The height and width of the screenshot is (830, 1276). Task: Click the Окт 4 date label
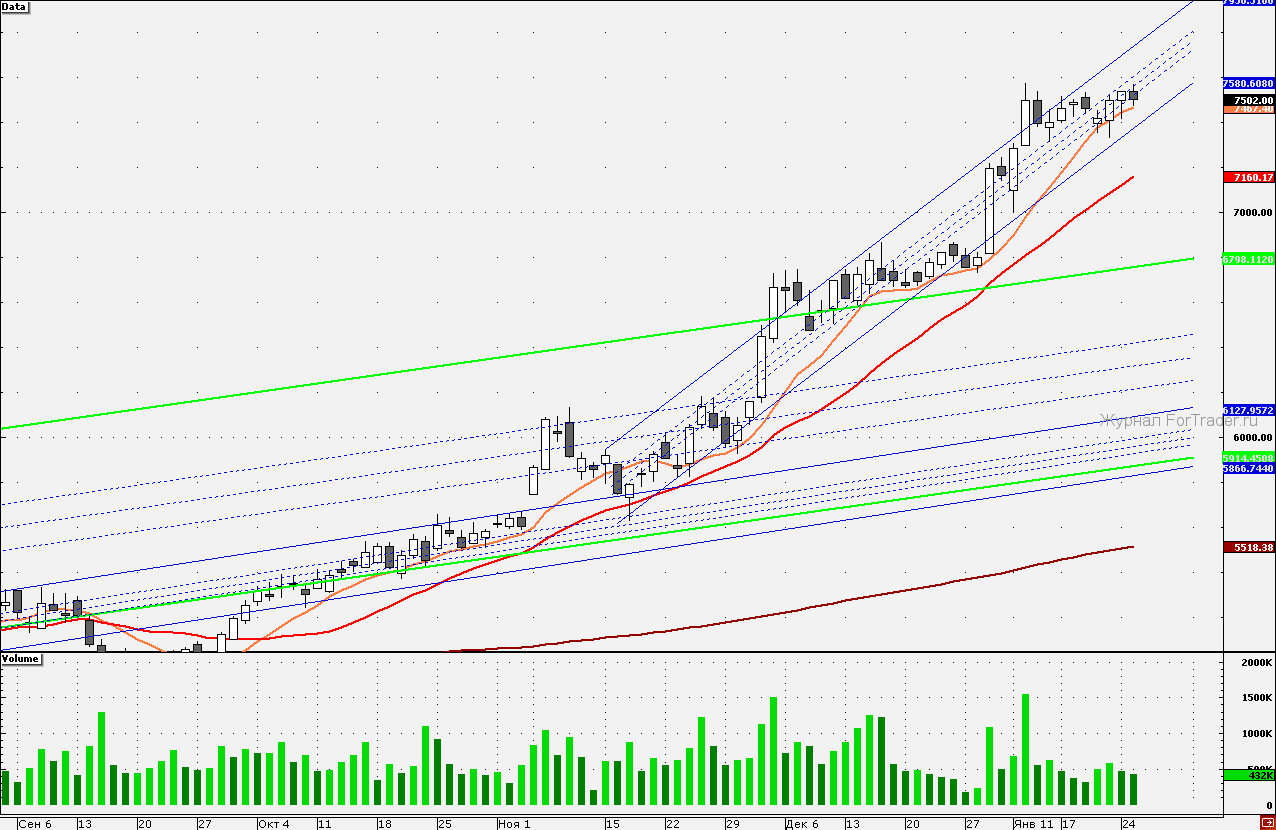(x=273, y=824)
